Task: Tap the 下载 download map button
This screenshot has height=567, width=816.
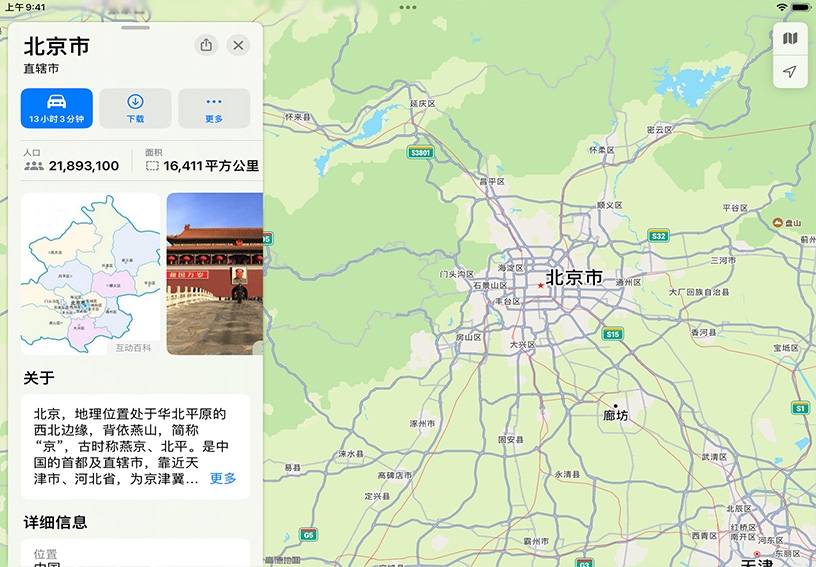Action: (x=135, y=108)
